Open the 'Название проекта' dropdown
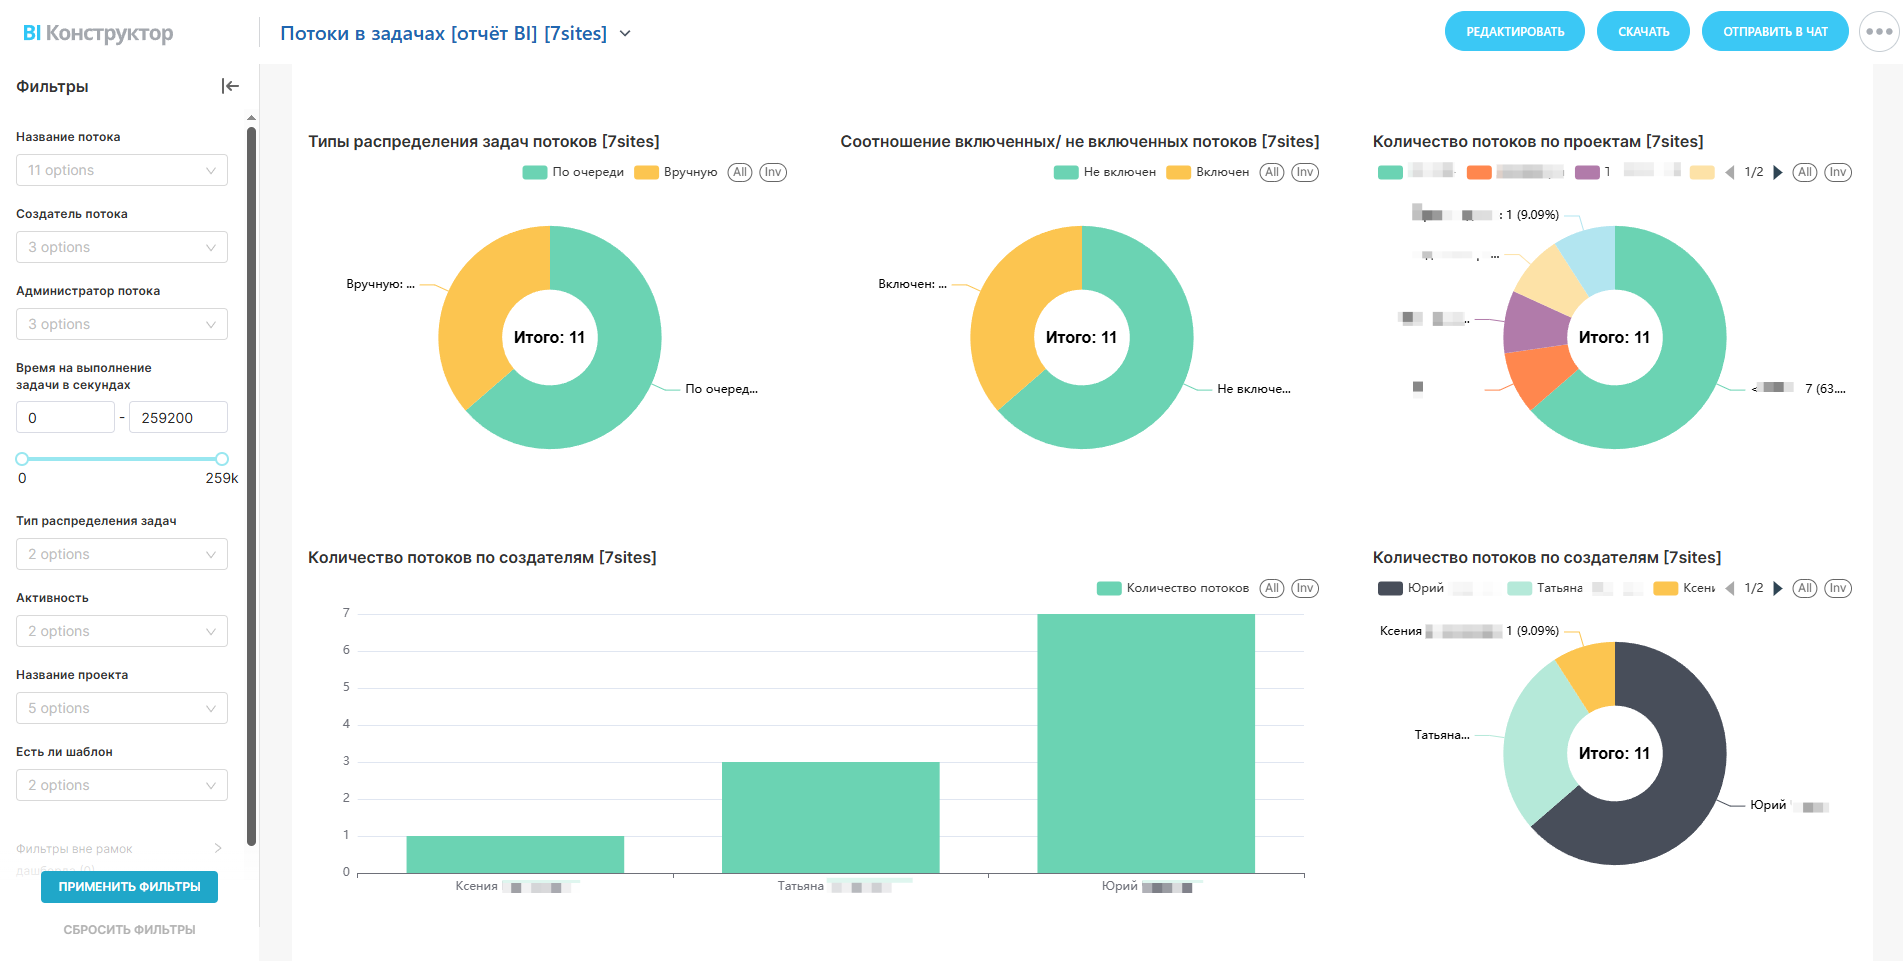Image resolution: width=1903 pixels, height=962 pixels. pos(121,708)
